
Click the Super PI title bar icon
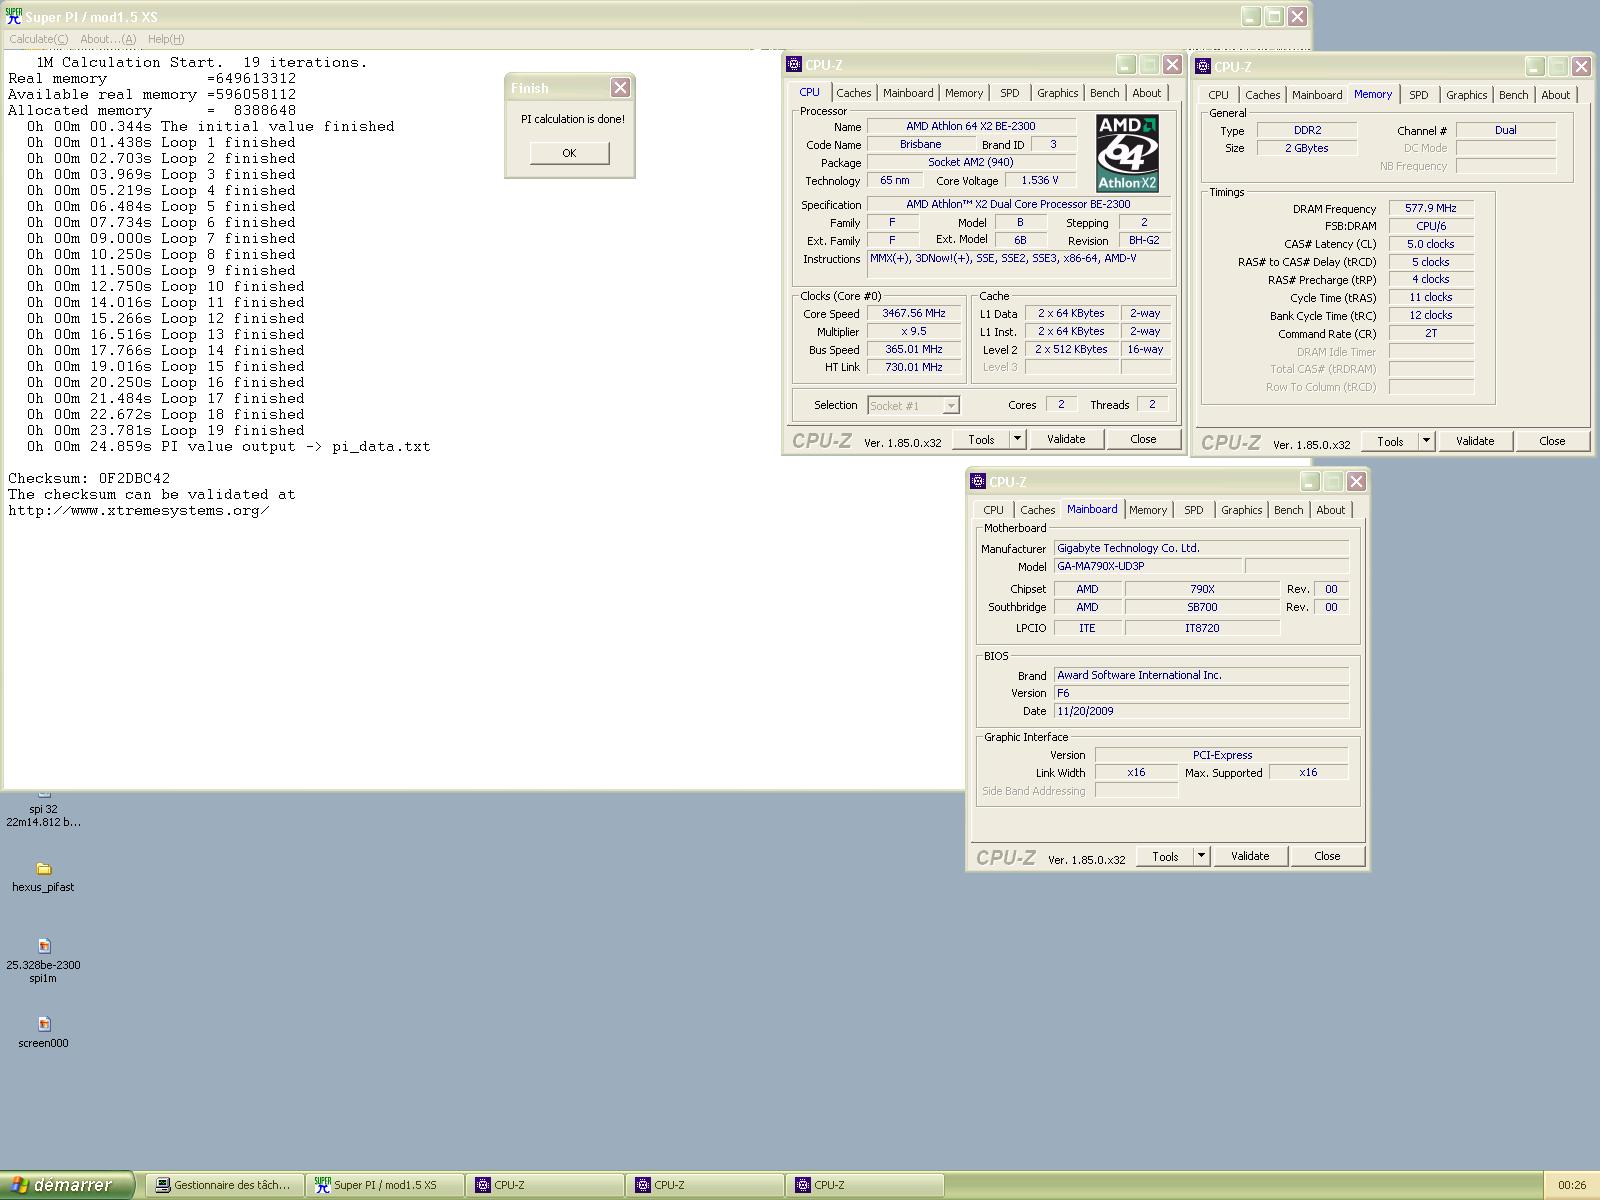coord(14,16)
